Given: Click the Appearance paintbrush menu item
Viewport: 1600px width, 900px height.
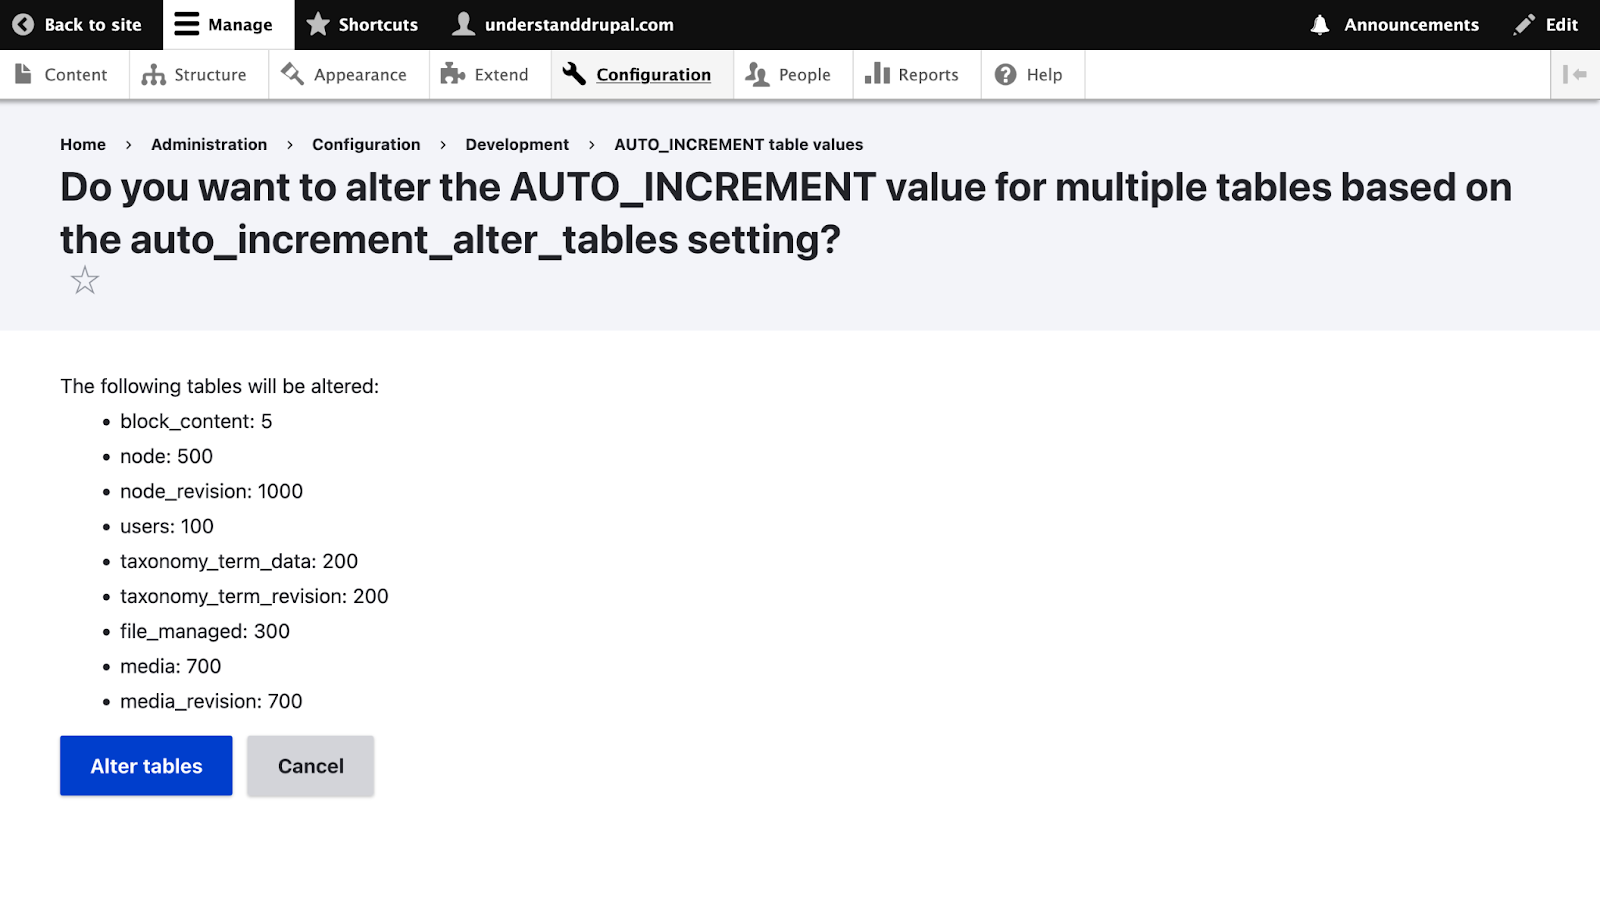Looking at the screenshot, I should point(347,75).
